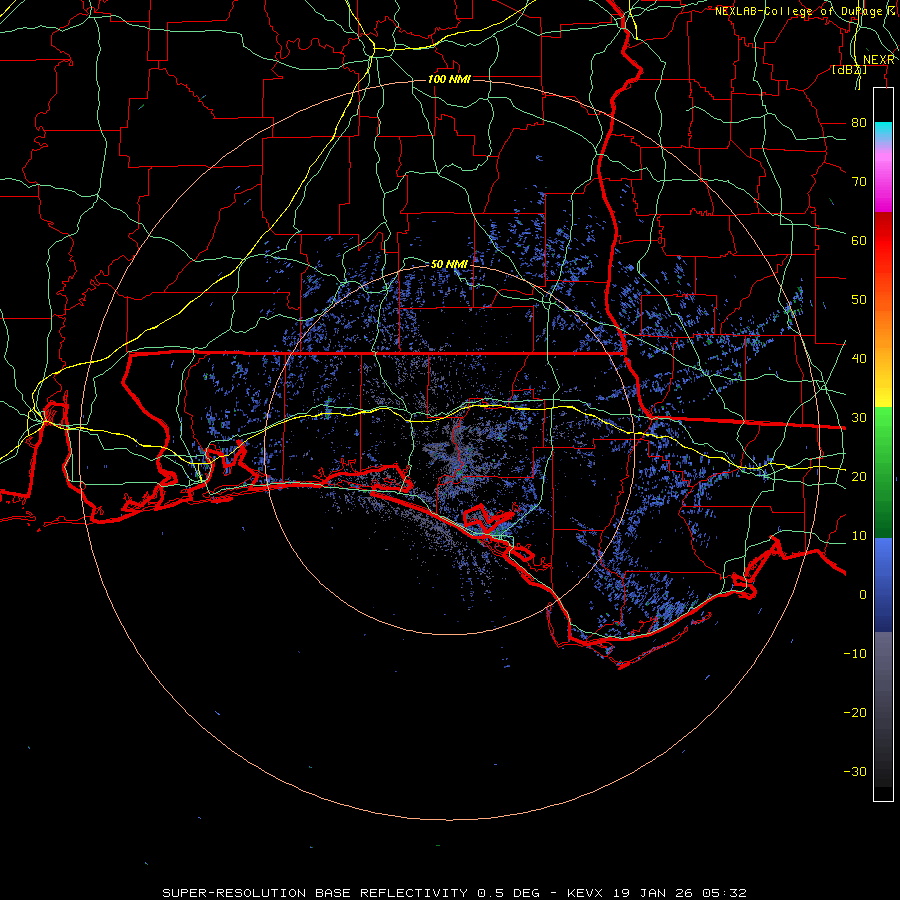Screen dimensions: 900x900
Task: Click the green segment of the color bar
Action: coord(883,472)
